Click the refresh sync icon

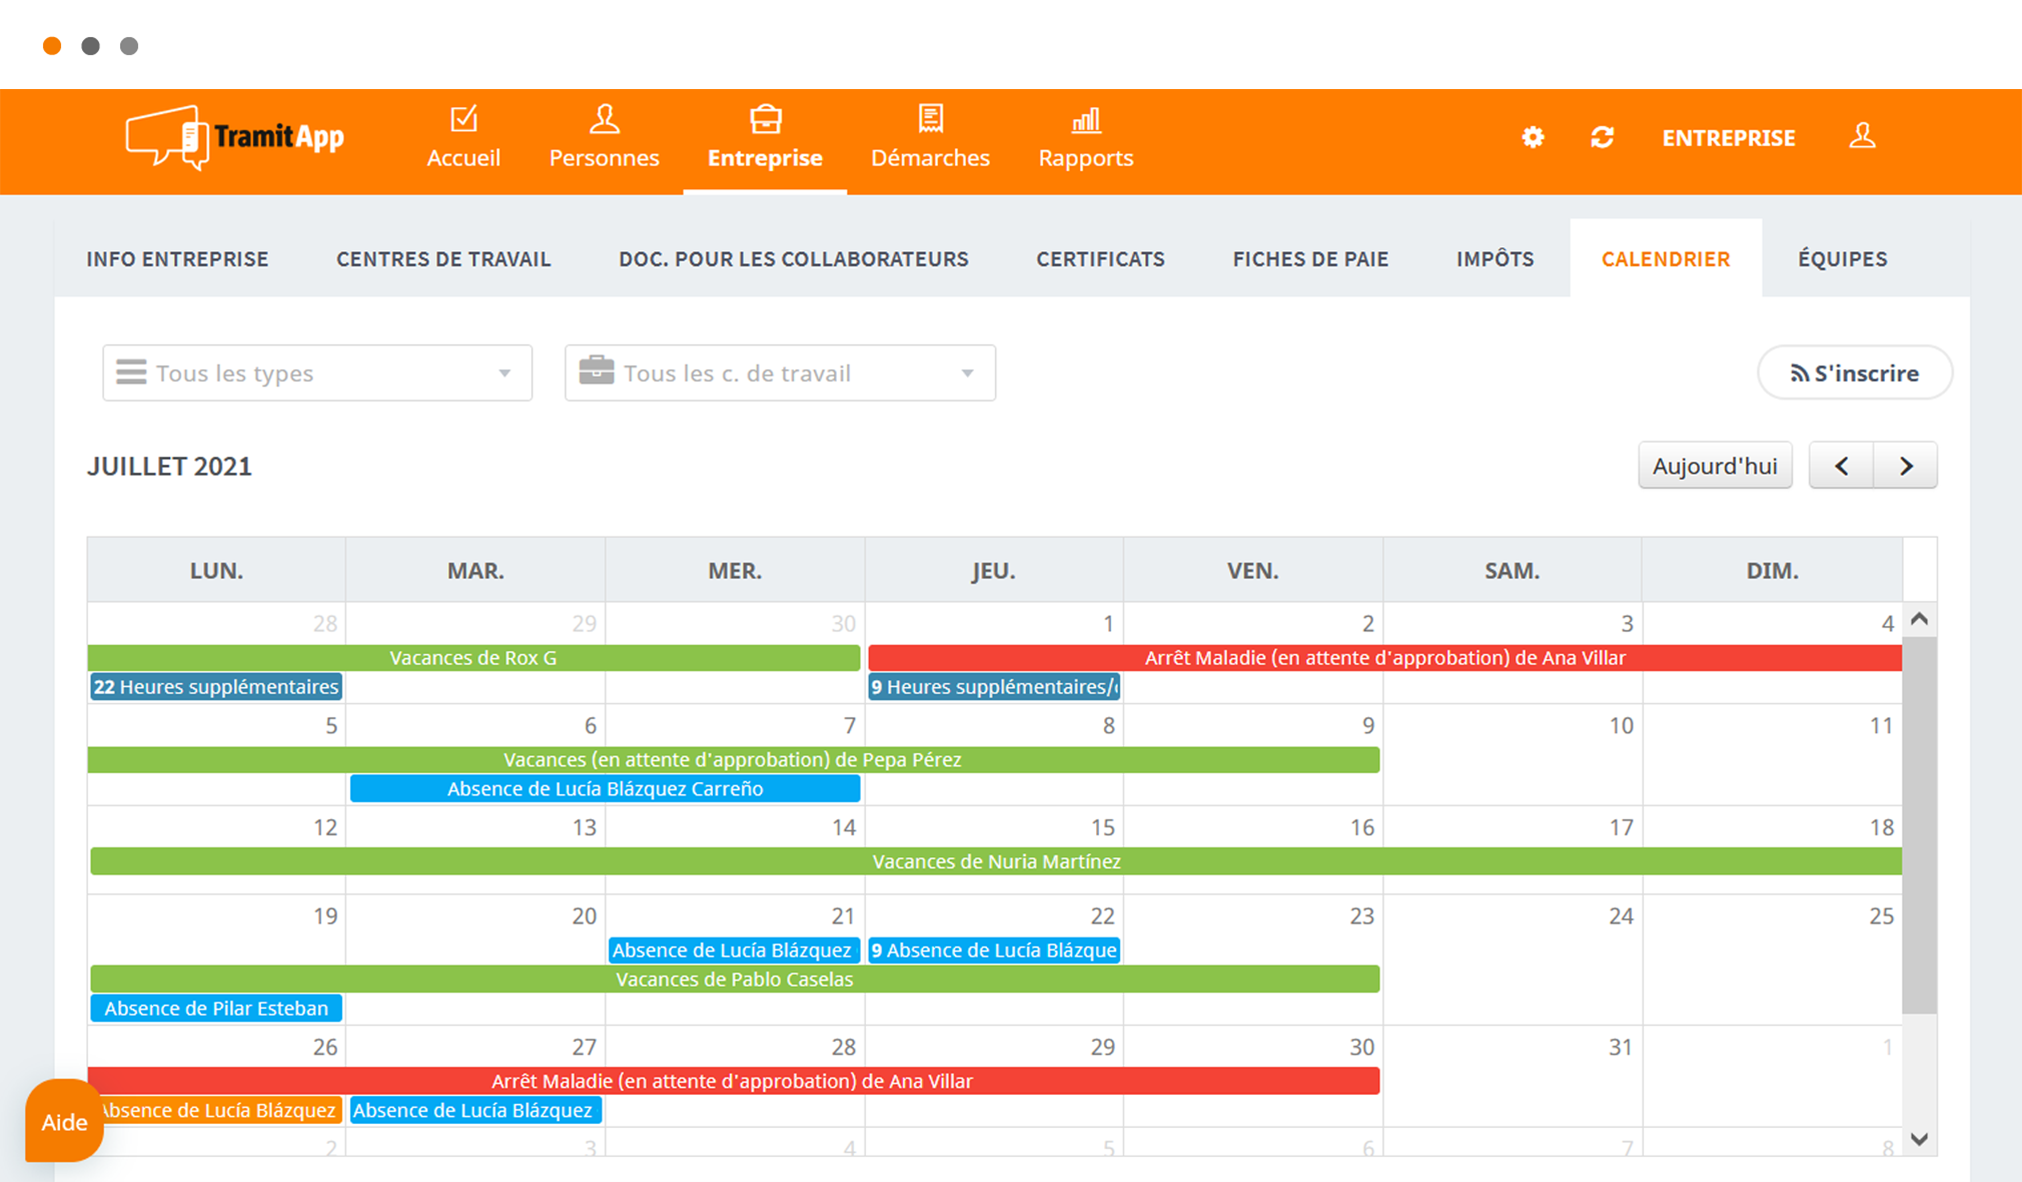[1602, 137]
